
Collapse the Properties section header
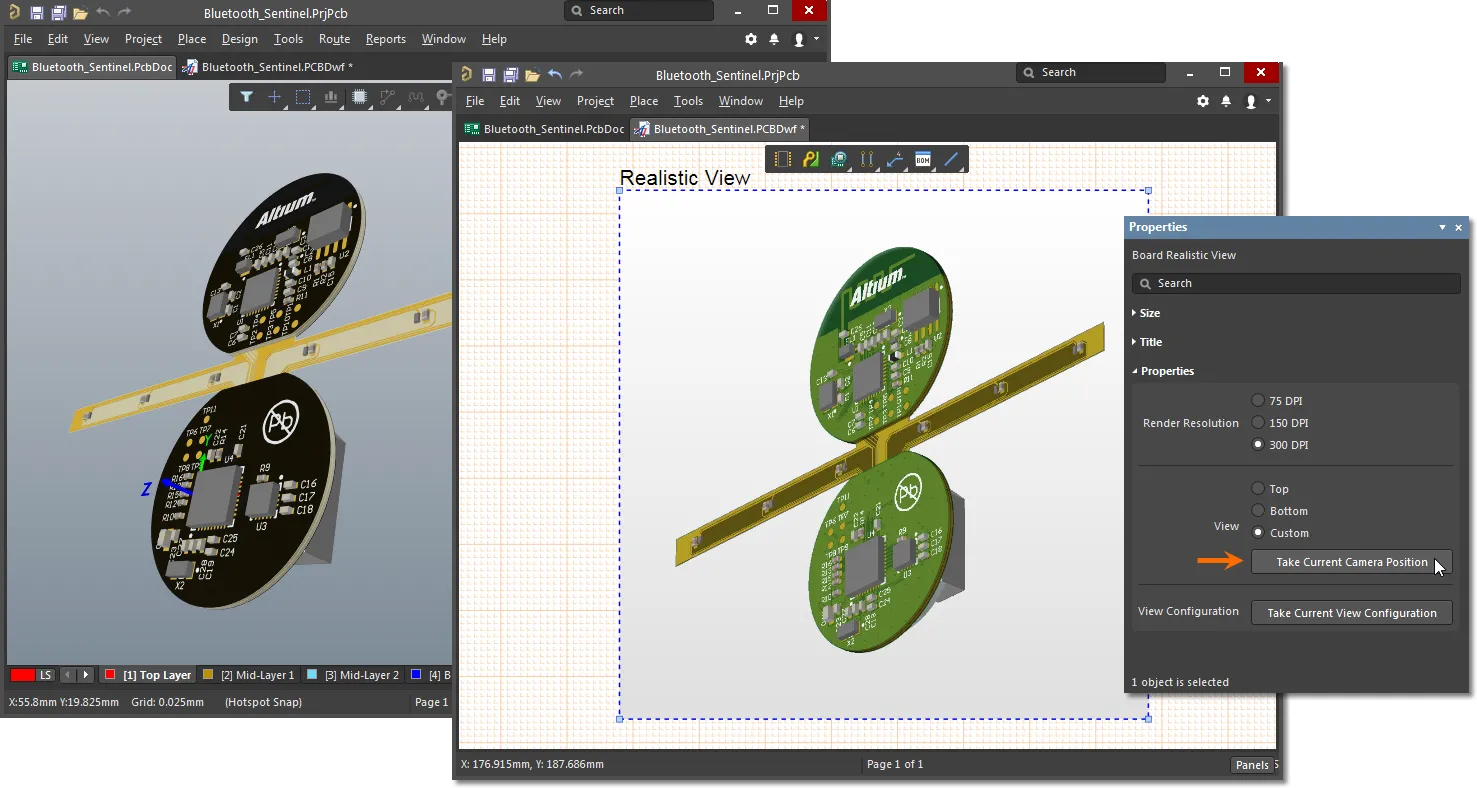click(1163, 371)
